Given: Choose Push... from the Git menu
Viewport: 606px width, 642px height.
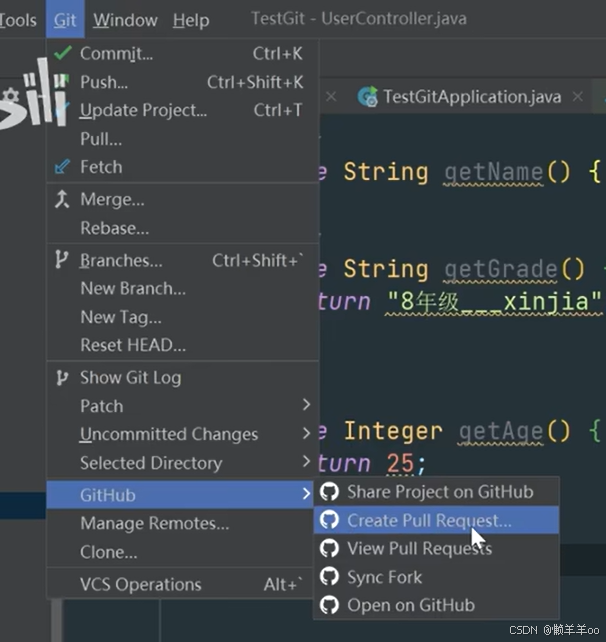Looking at the screenshot, I should [183, 82].
